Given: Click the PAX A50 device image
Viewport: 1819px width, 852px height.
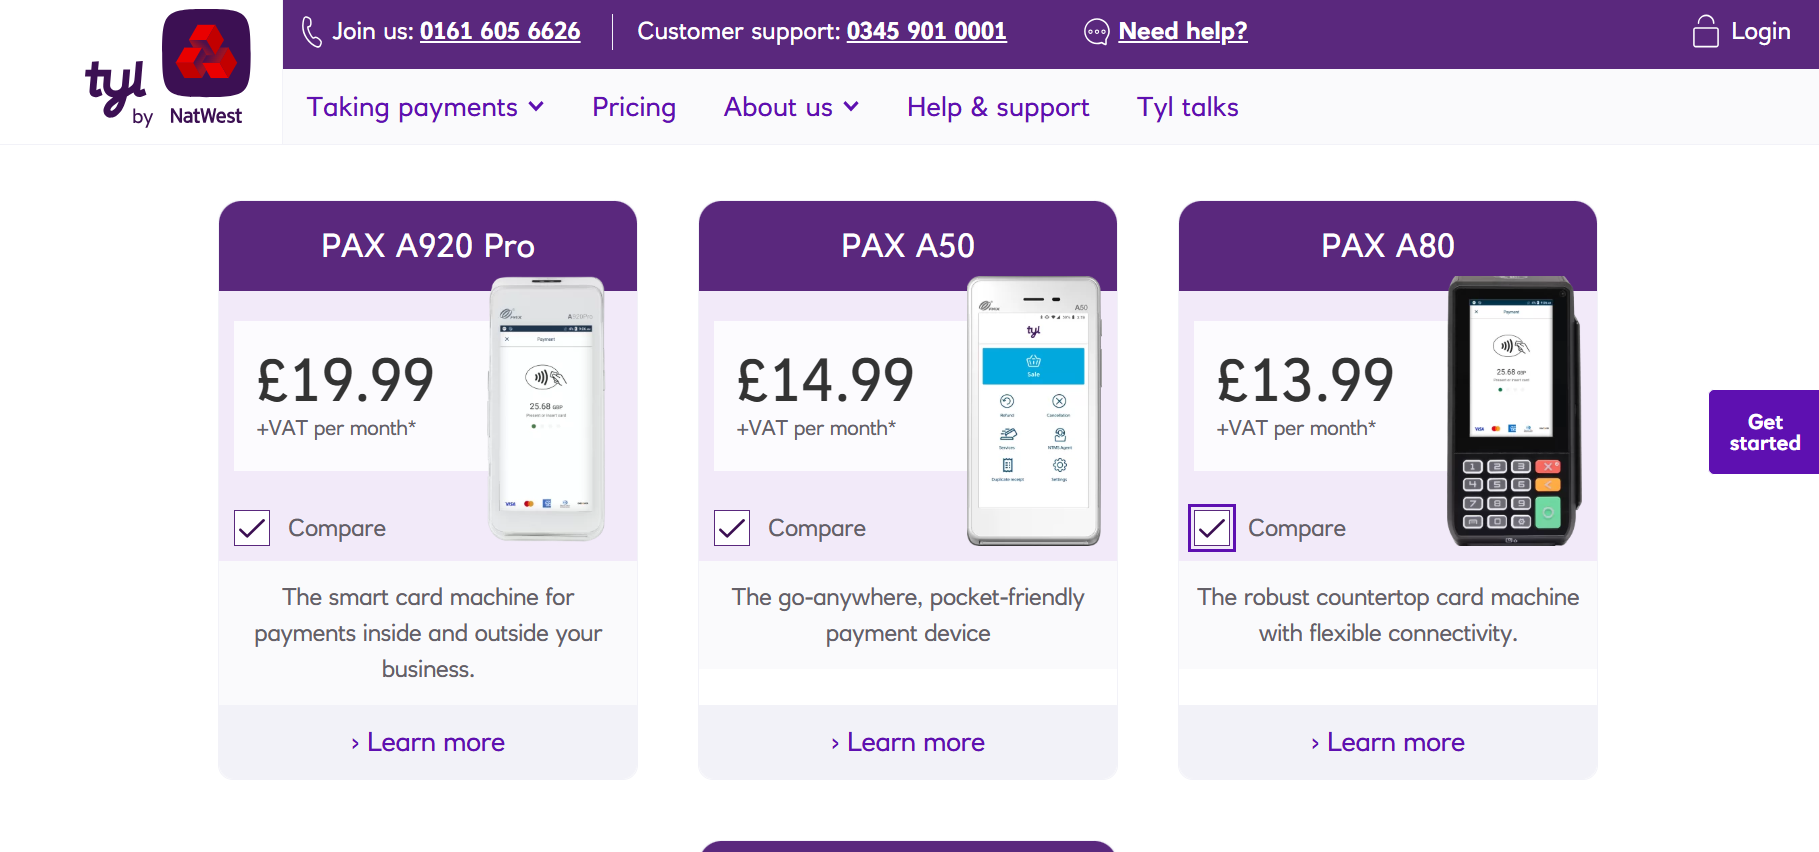Looking at the screenshot, I should point(1034,411).
